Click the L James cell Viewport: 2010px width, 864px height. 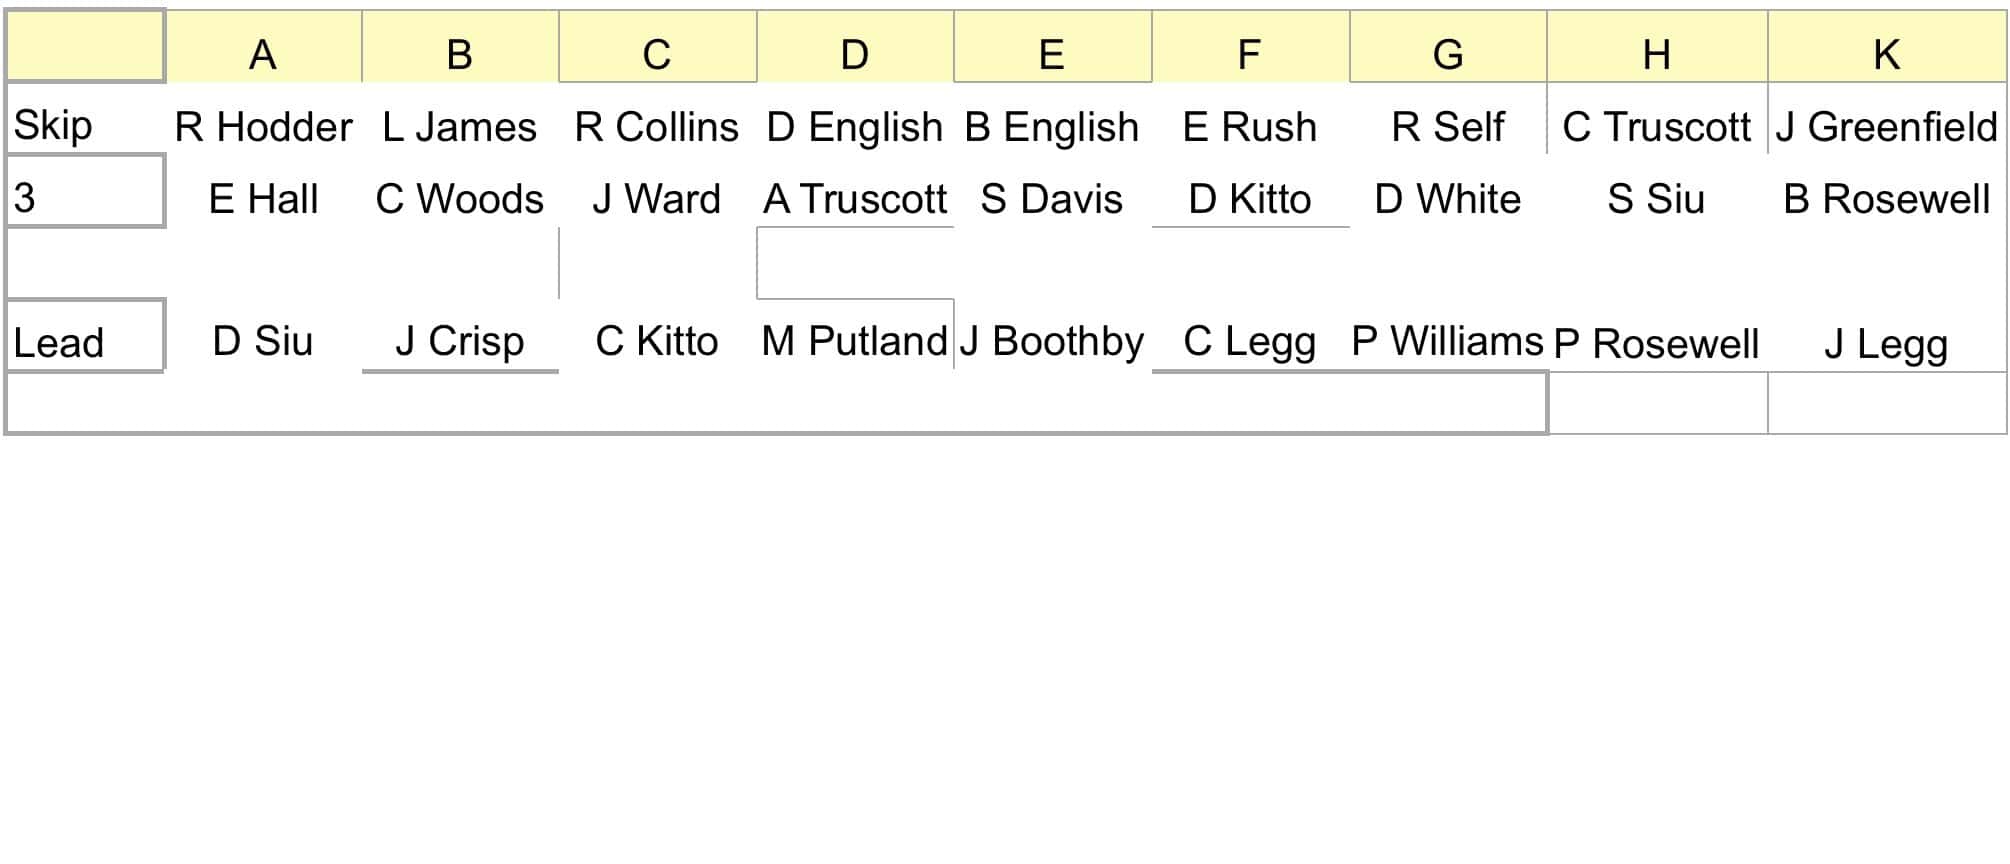(x=460, y=127)
